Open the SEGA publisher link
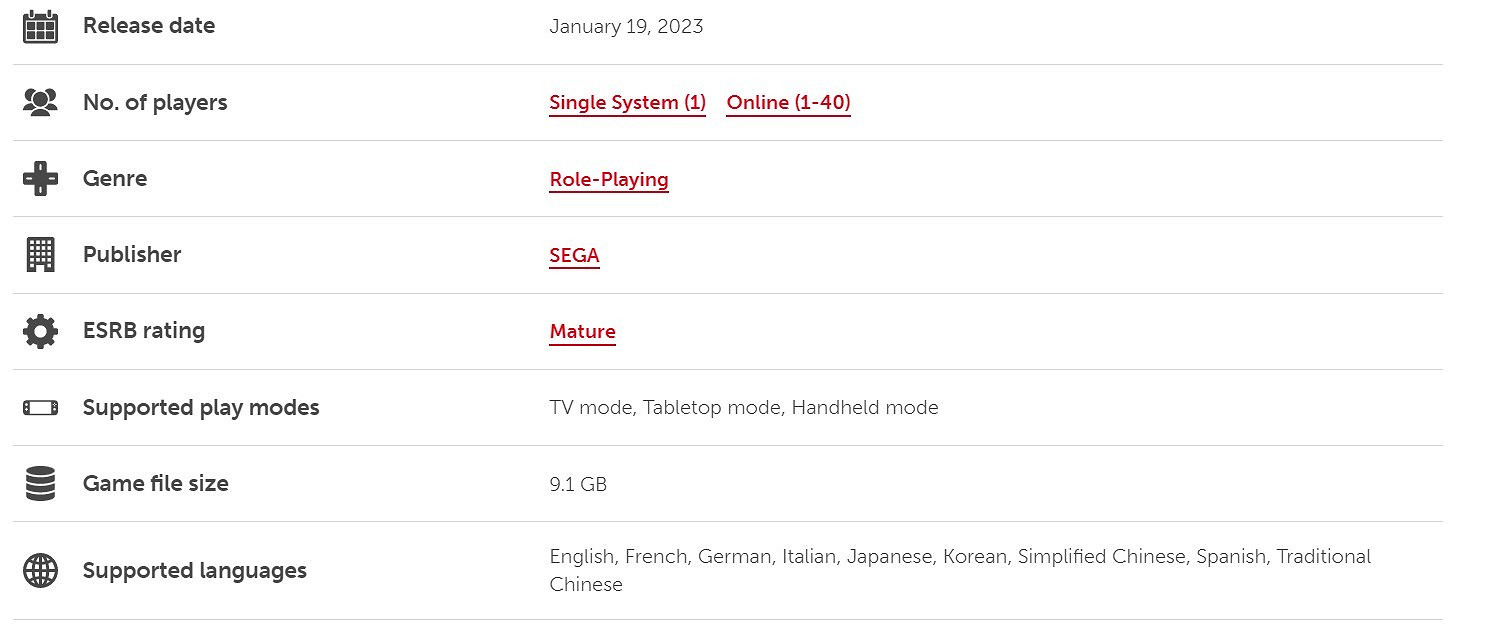This screenshot has height=641, width=1487. tap(574, 256)
